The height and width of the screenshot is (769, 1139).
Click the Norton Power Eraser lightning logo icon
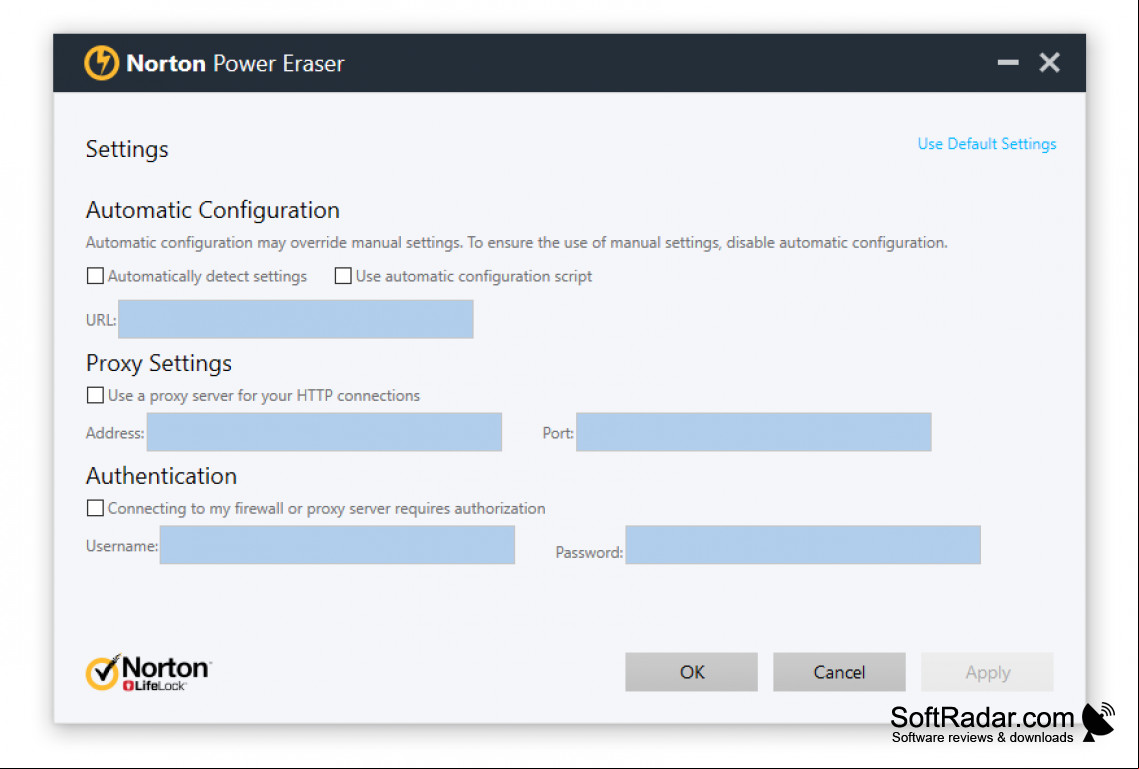[x=101, y=63]
